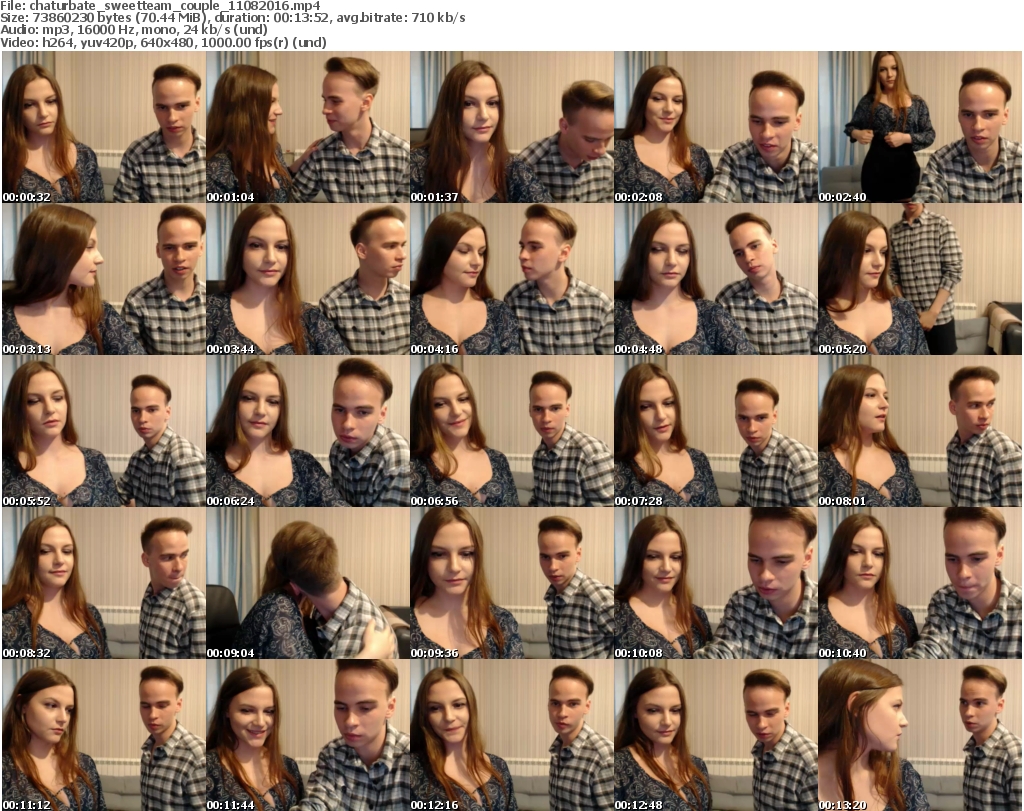The width and height of the screenshot is (1024, 811).
Task: Click the contact-sheet frame at 00:11:44
Action: coord(308,735)
